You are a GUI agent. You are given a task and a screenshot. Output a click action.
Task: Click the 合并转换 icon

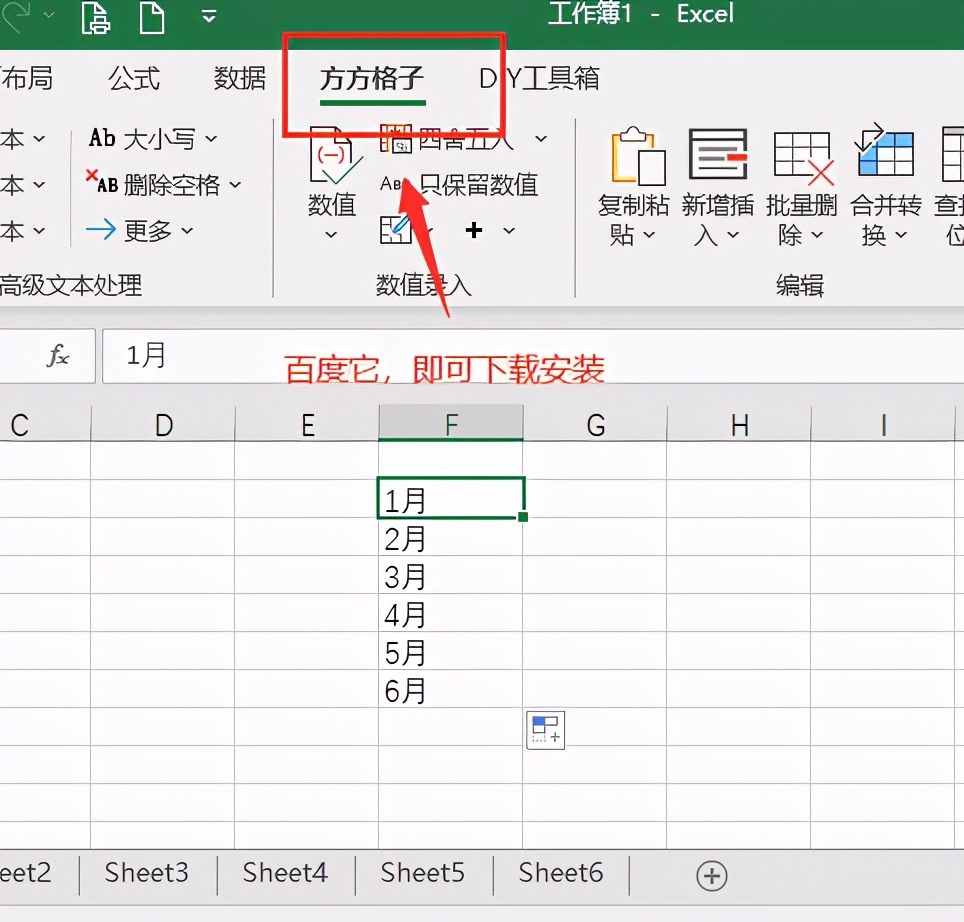point(885,151)
